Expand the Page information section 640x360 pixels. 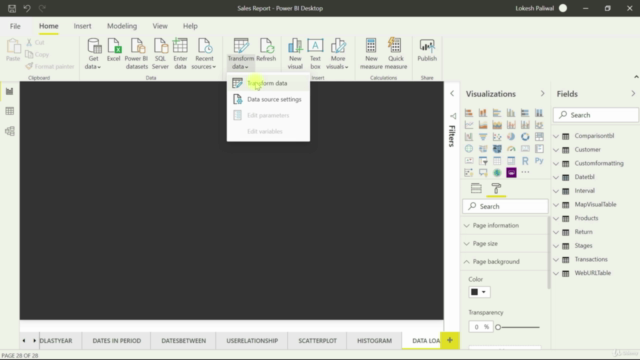pyautogui.click(x=505, y=225)
